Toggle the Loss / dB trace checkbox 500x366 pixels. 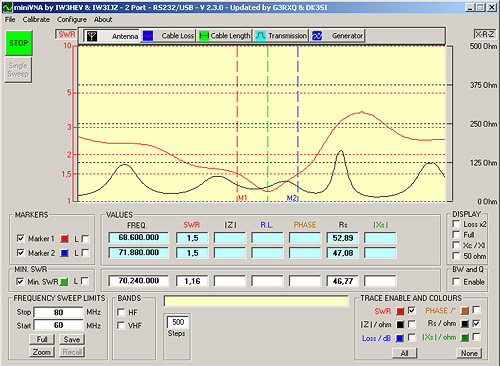click(x=412, y=338)
